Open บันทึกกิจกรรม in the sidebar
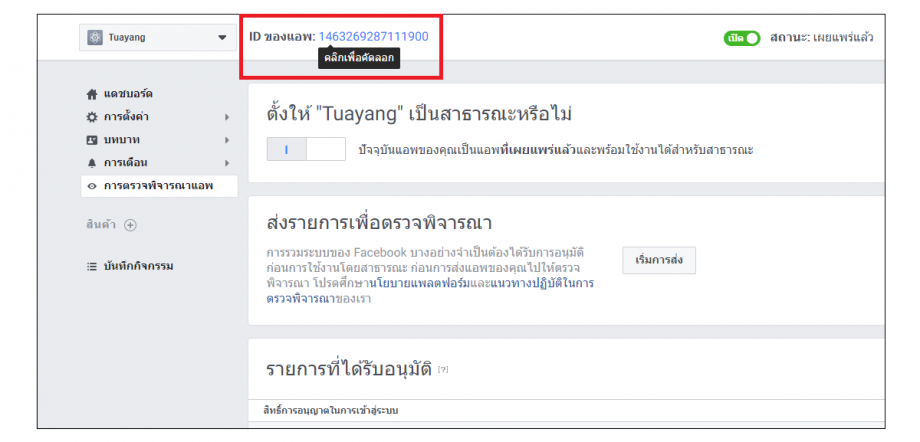 point(138,266)
